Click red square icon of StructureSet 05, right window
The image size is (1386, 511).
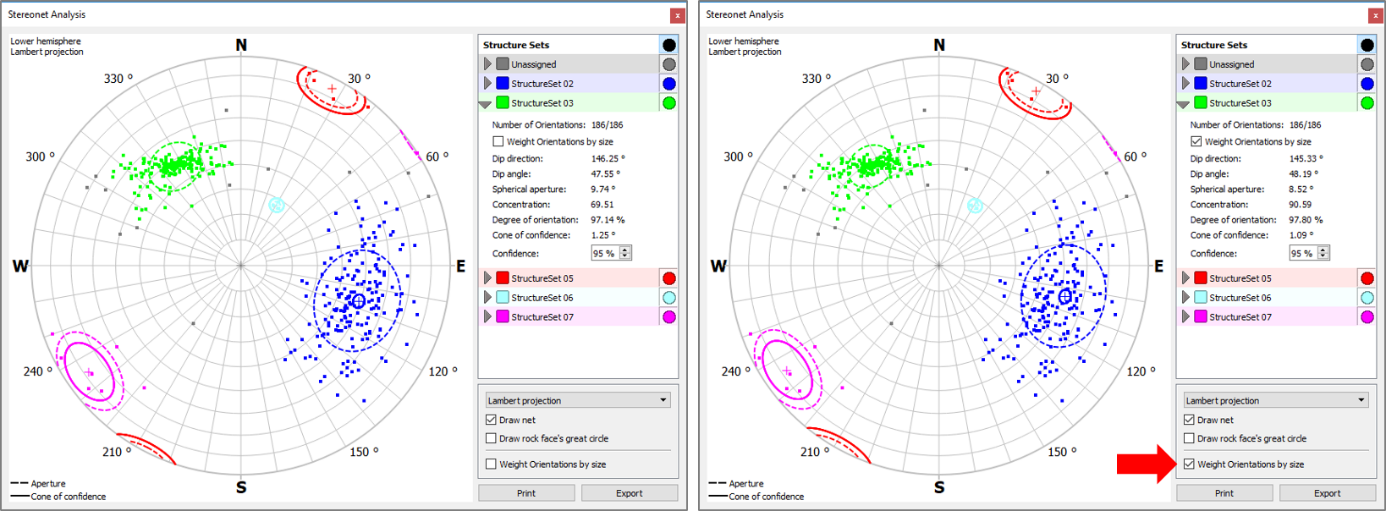(x=1200, y=278)
